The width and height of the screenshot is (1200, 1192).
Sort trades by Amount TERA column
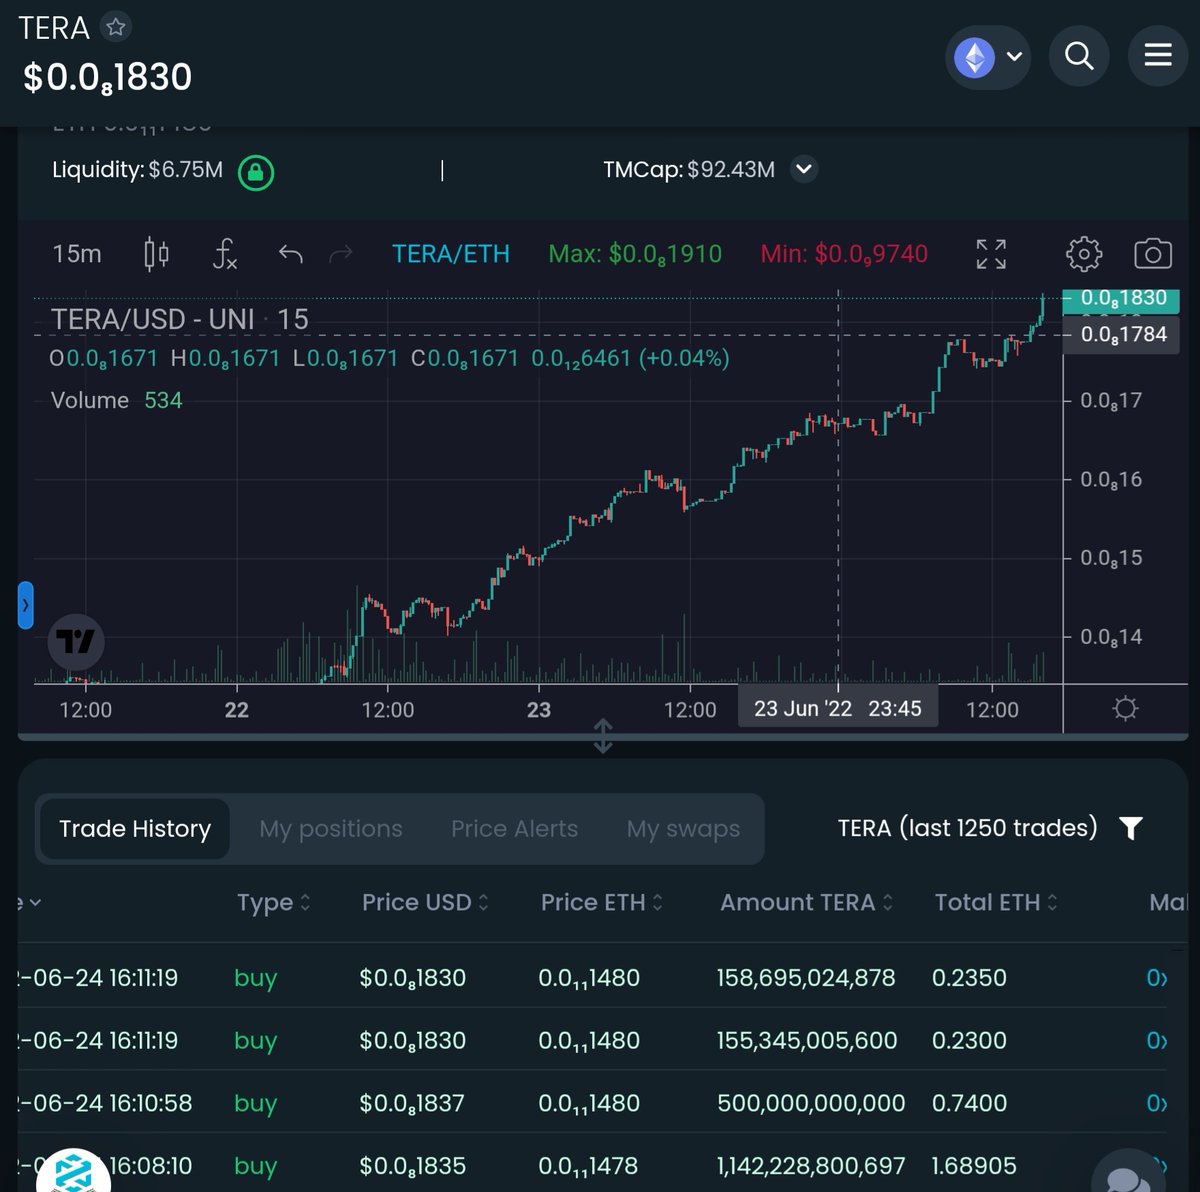click(x=806, y=903)
